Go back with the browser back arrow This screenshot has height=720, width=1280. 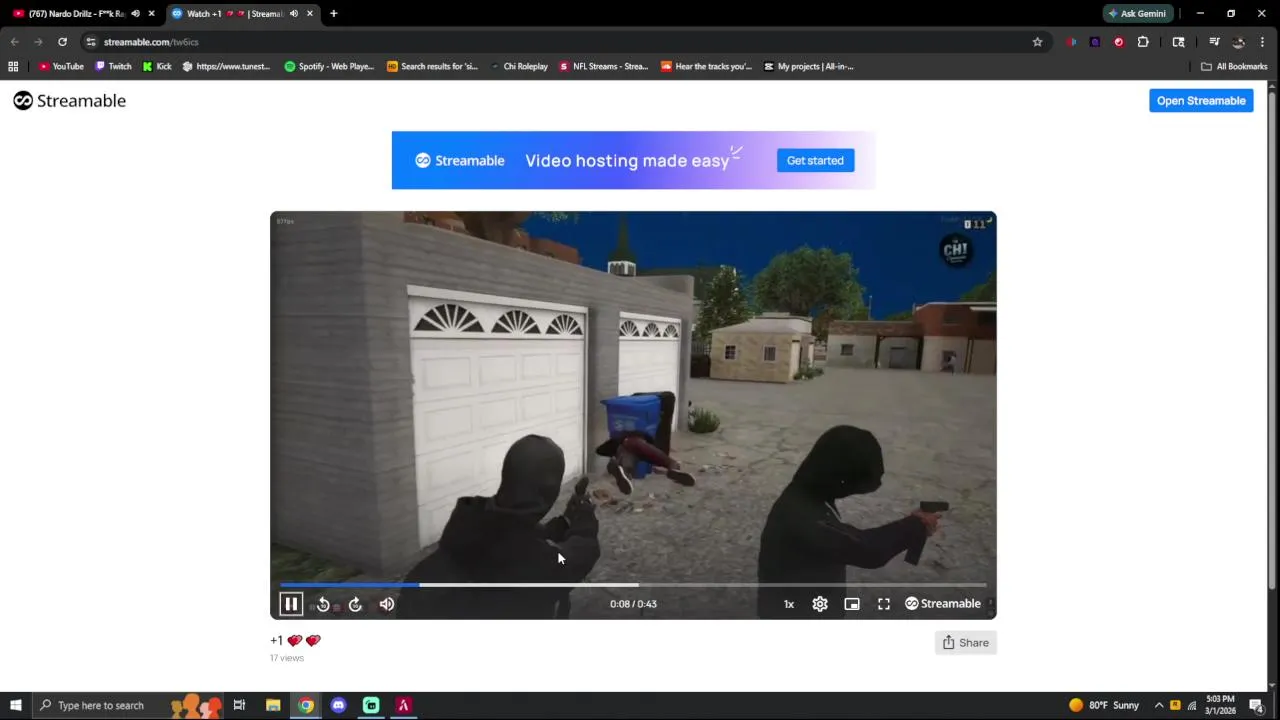14,42
